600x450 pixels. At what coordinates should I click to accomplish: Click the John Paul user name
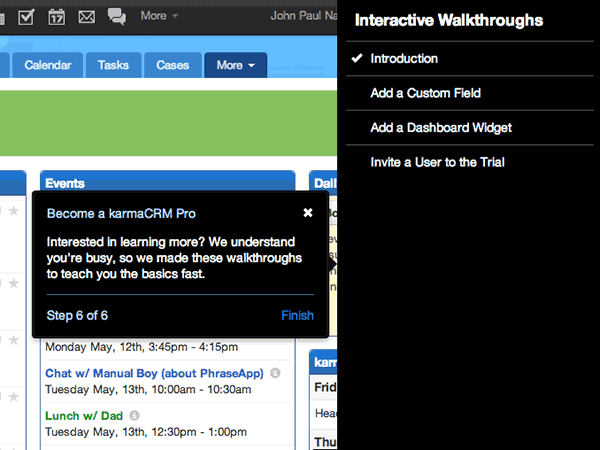[304, 16]
